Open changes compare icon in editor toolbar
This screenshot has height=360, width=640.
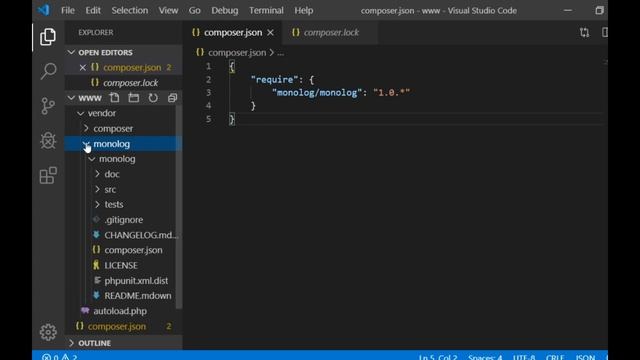584,33
